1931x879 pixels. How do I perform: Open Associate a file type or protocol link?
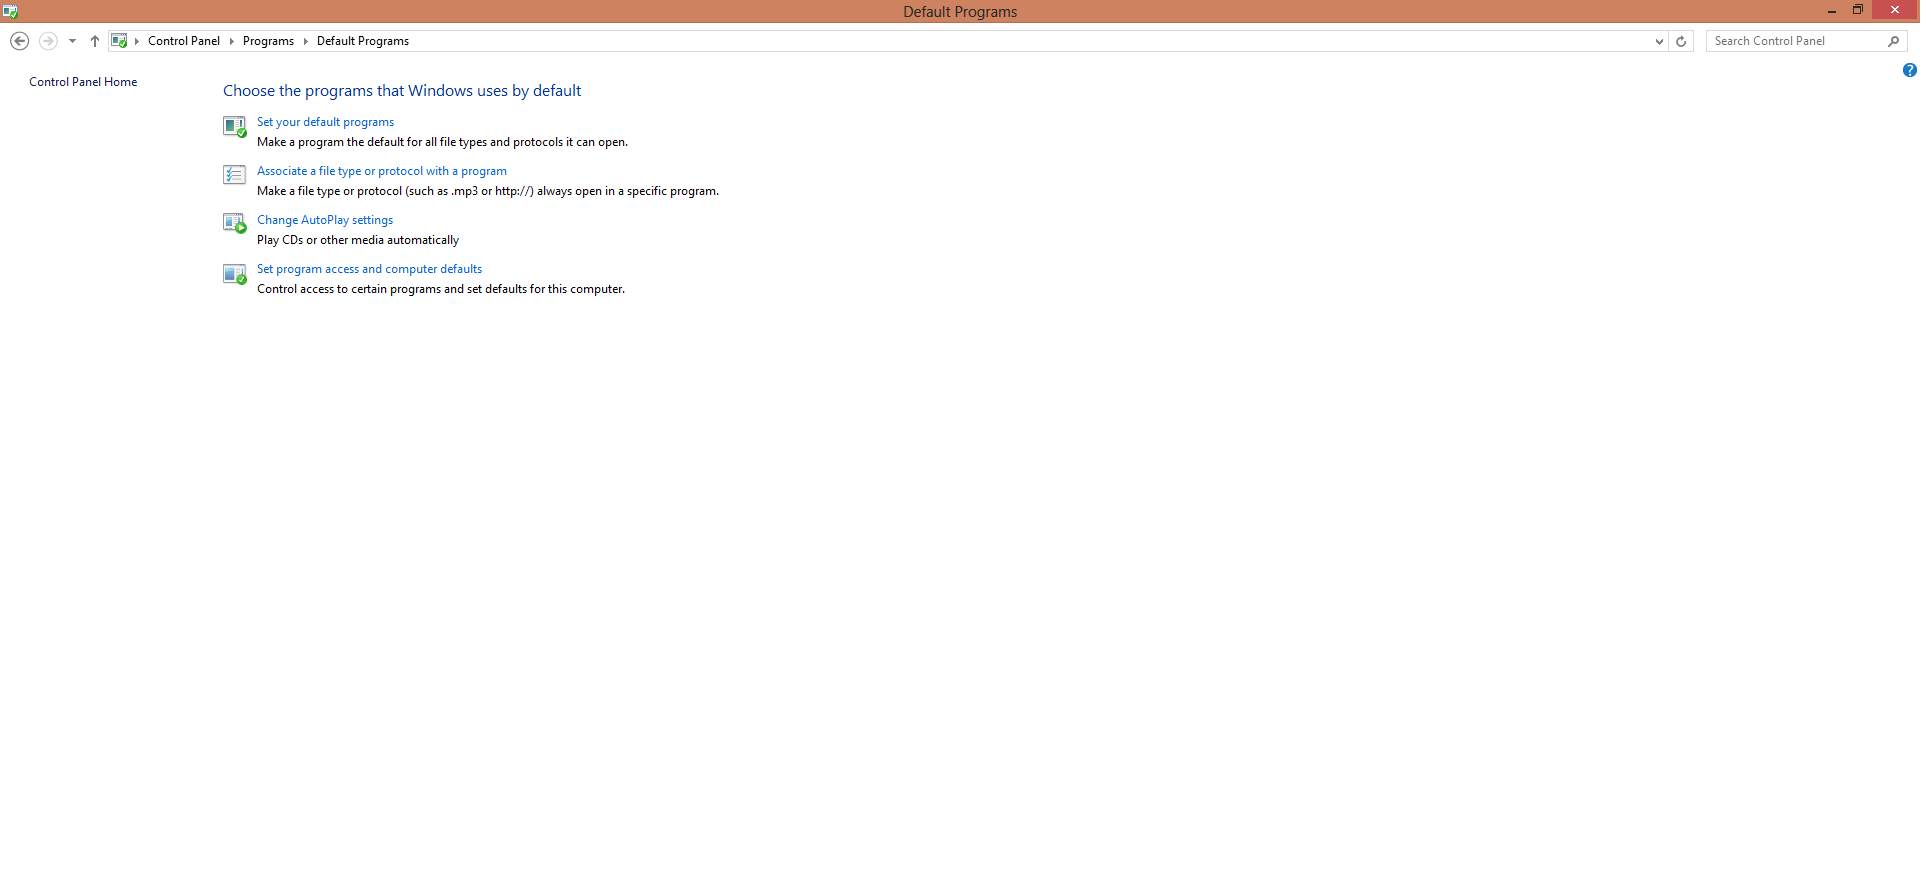(x=382, y=171)
